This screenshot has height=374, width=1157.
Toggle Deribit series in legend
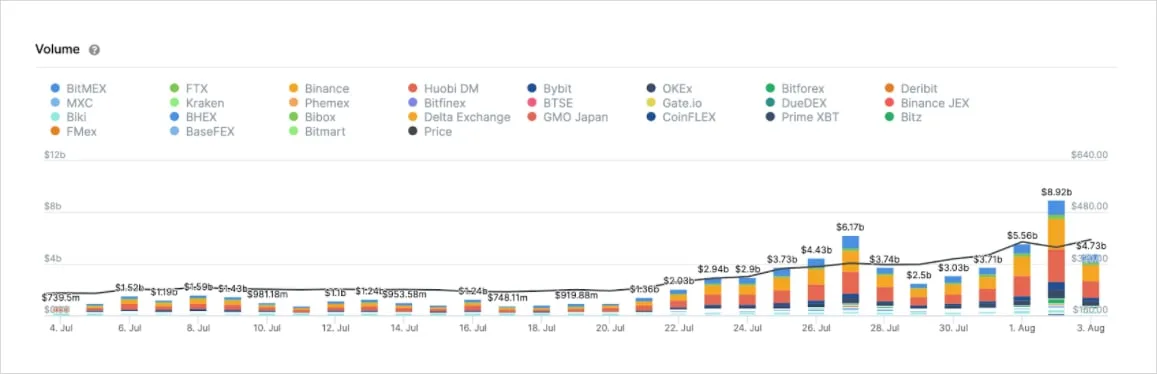point(911,89)
